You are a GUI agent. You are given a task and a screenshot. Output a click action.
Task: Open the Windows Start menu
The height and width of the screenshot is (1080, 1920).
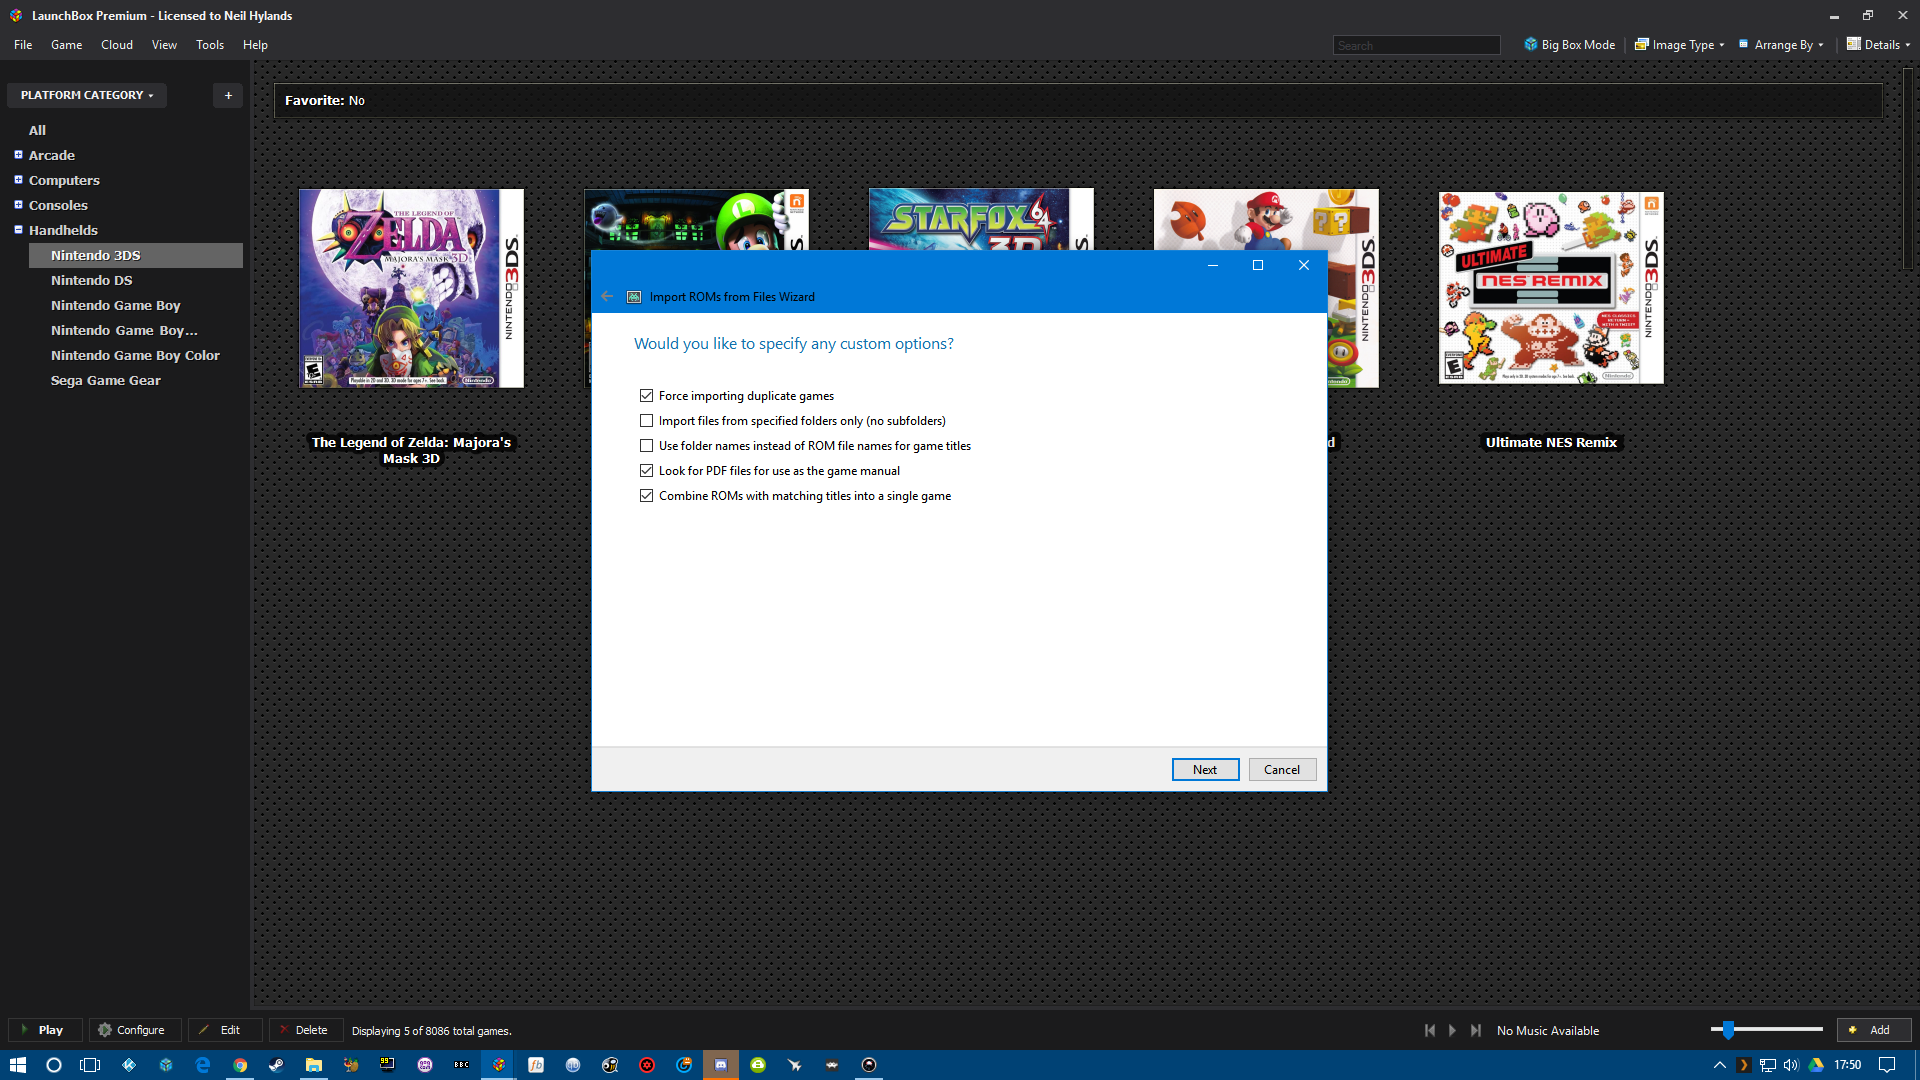(x=17, y=1065)
